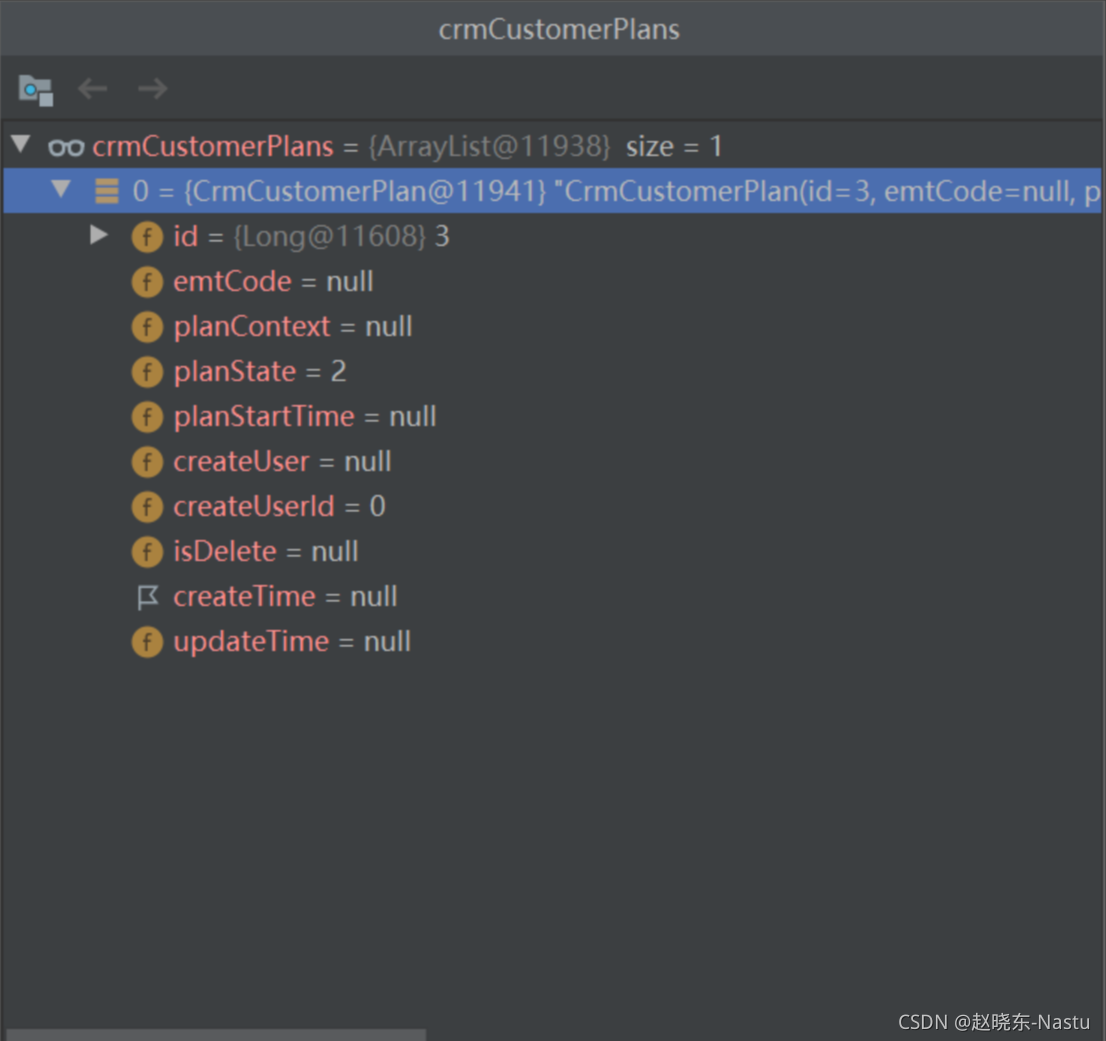Click the set-as-inspect-root toolbar icon
This screenshot has height=1041, width=1106.
tap(35, 90)
